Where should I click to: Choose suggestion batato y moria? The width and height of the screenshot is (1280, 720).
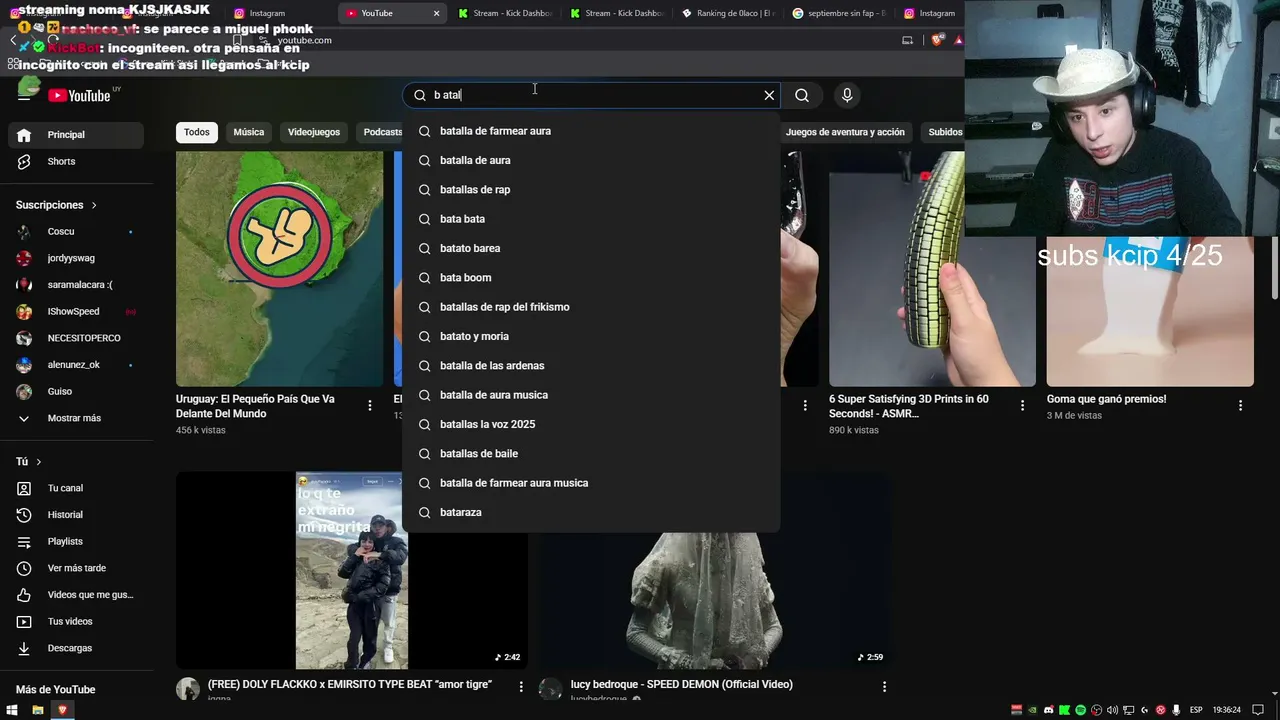[x=591, y=336]
